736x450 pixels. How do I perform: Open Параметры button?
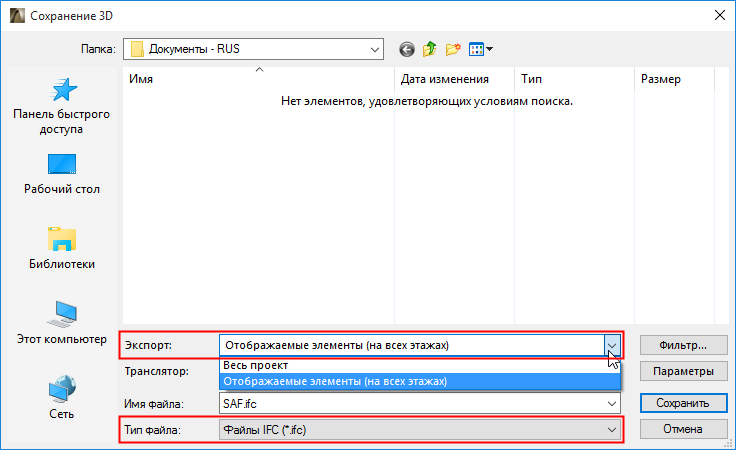pyautogui.click(x=683, y=371)
